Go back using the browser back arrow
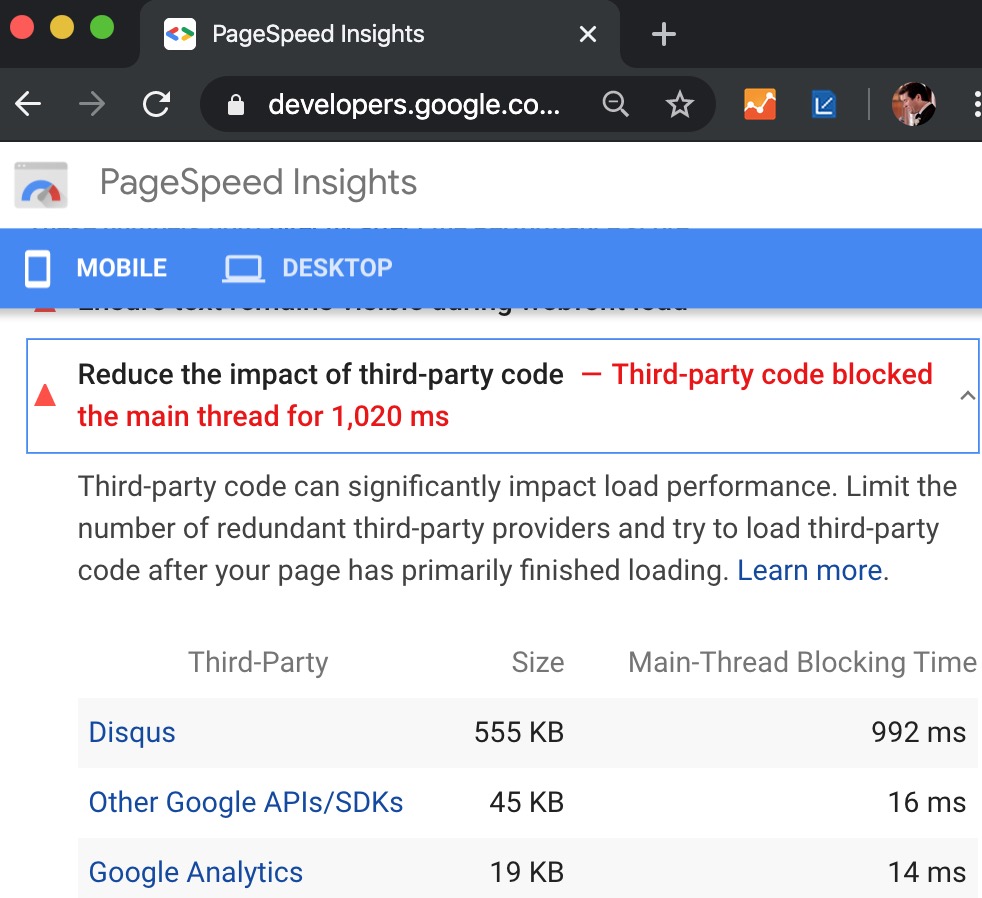982x898 pixels. (x=28, y=104)
